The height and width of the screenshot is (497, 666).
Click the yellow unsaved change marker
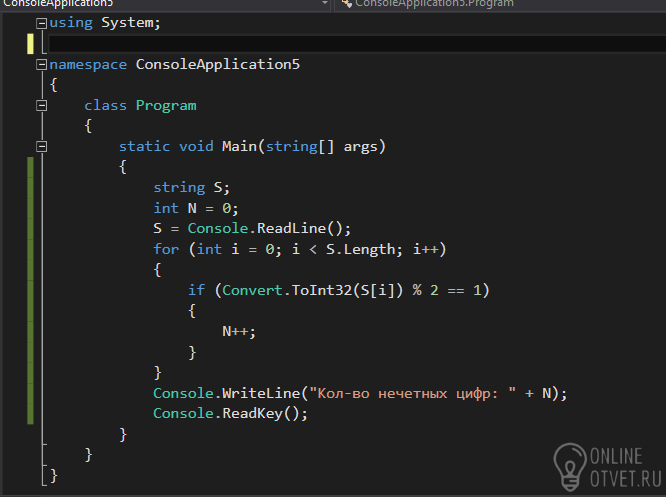point(30,44)
